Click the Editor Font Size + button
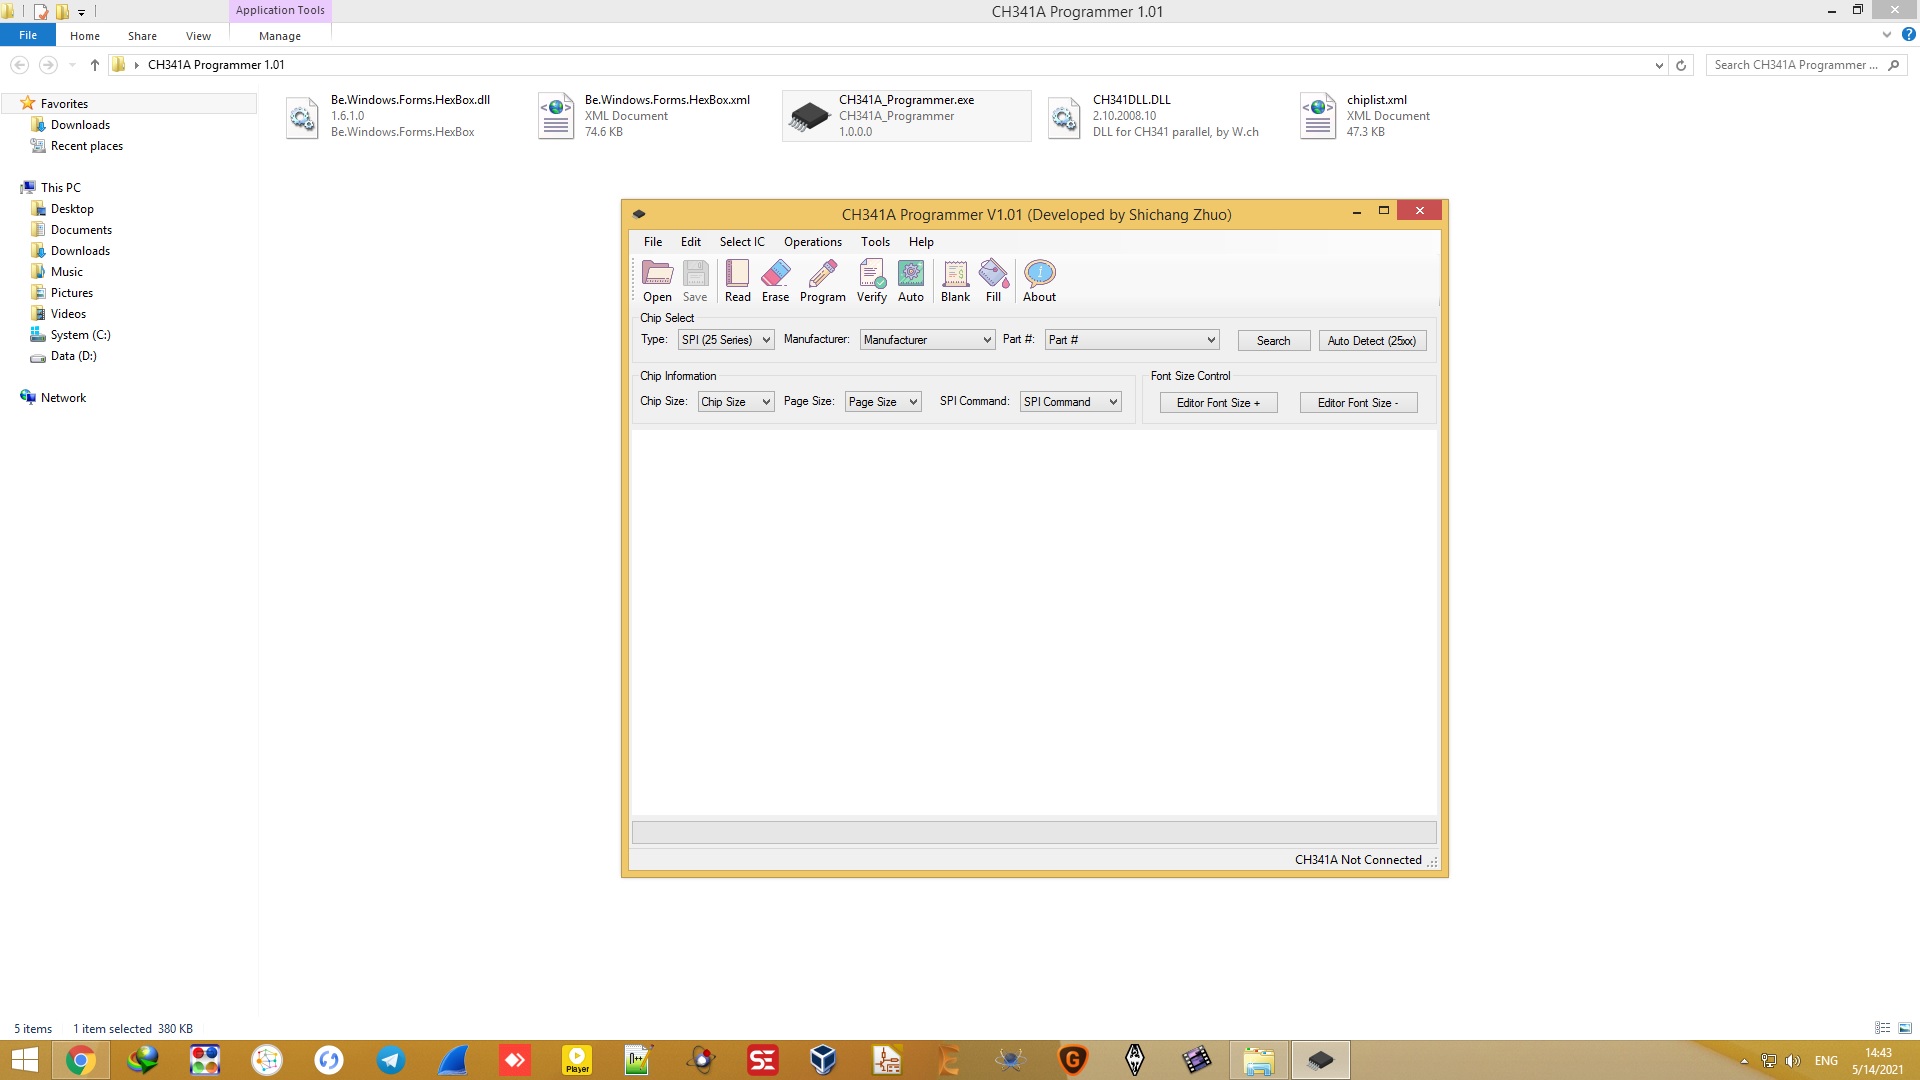1920x1080 pixels. [x=1218, y=403]
